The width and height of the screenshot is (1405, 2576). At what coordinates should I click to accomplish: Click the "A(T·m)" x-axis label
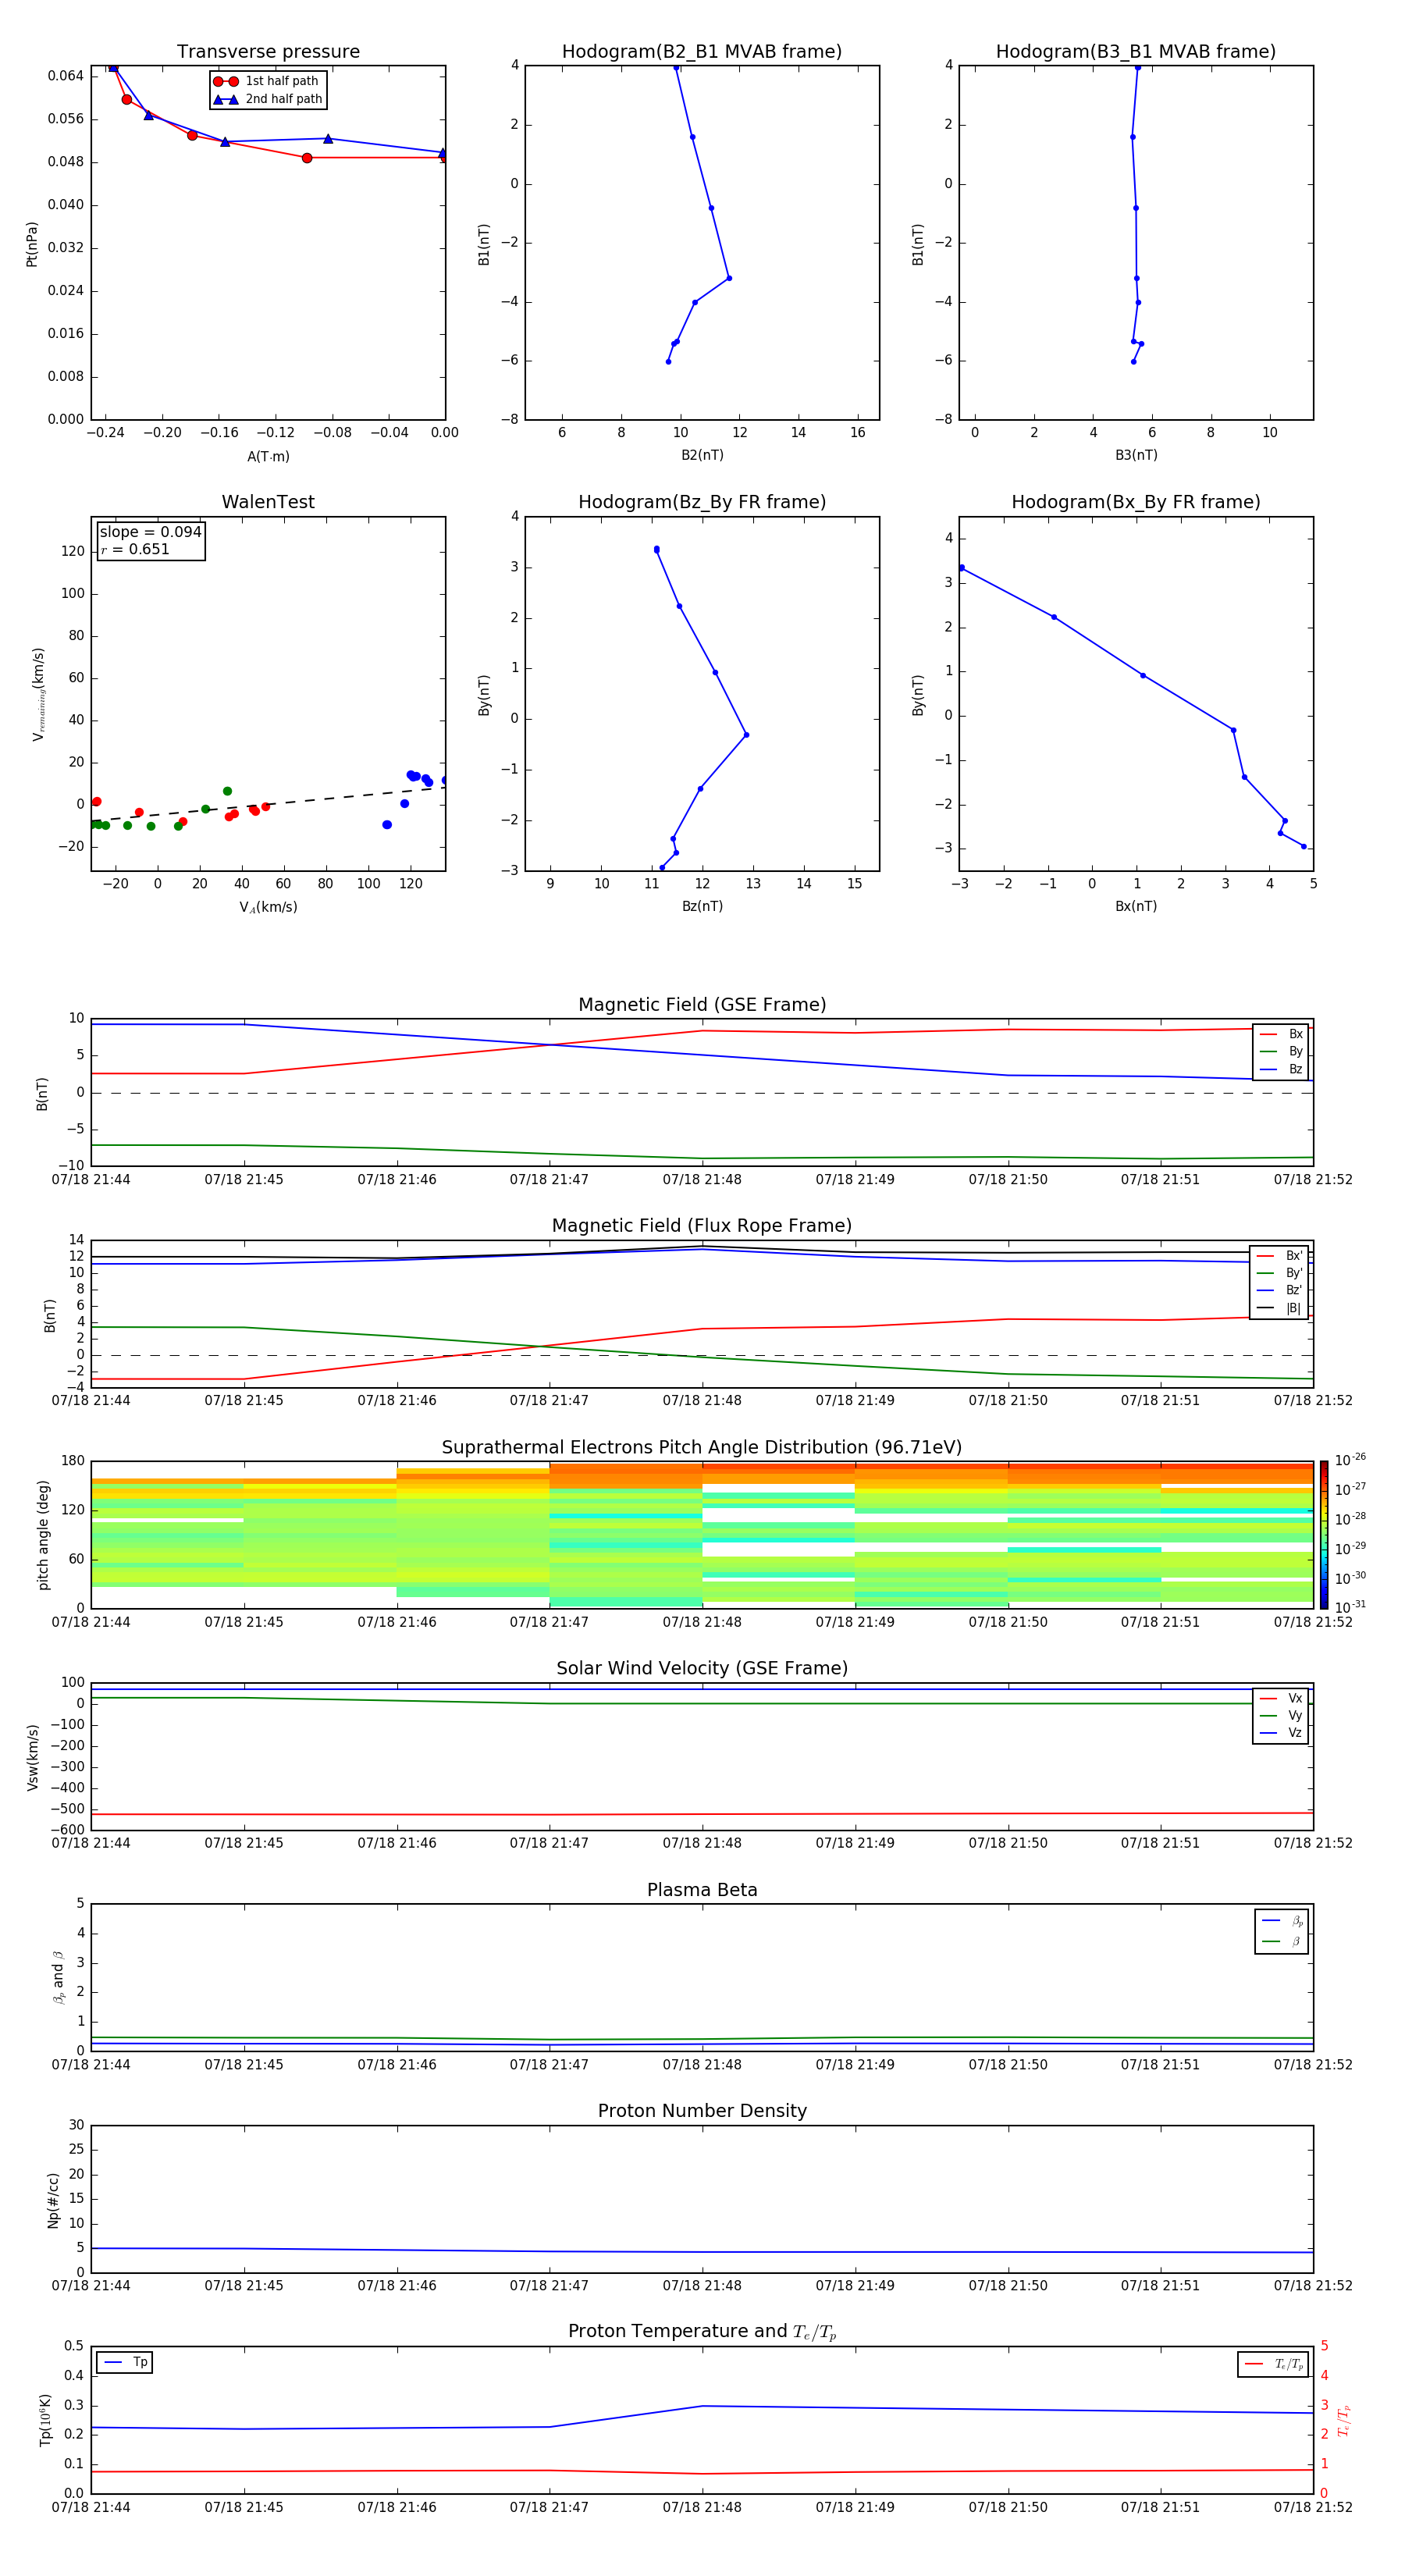pos(268,457)
